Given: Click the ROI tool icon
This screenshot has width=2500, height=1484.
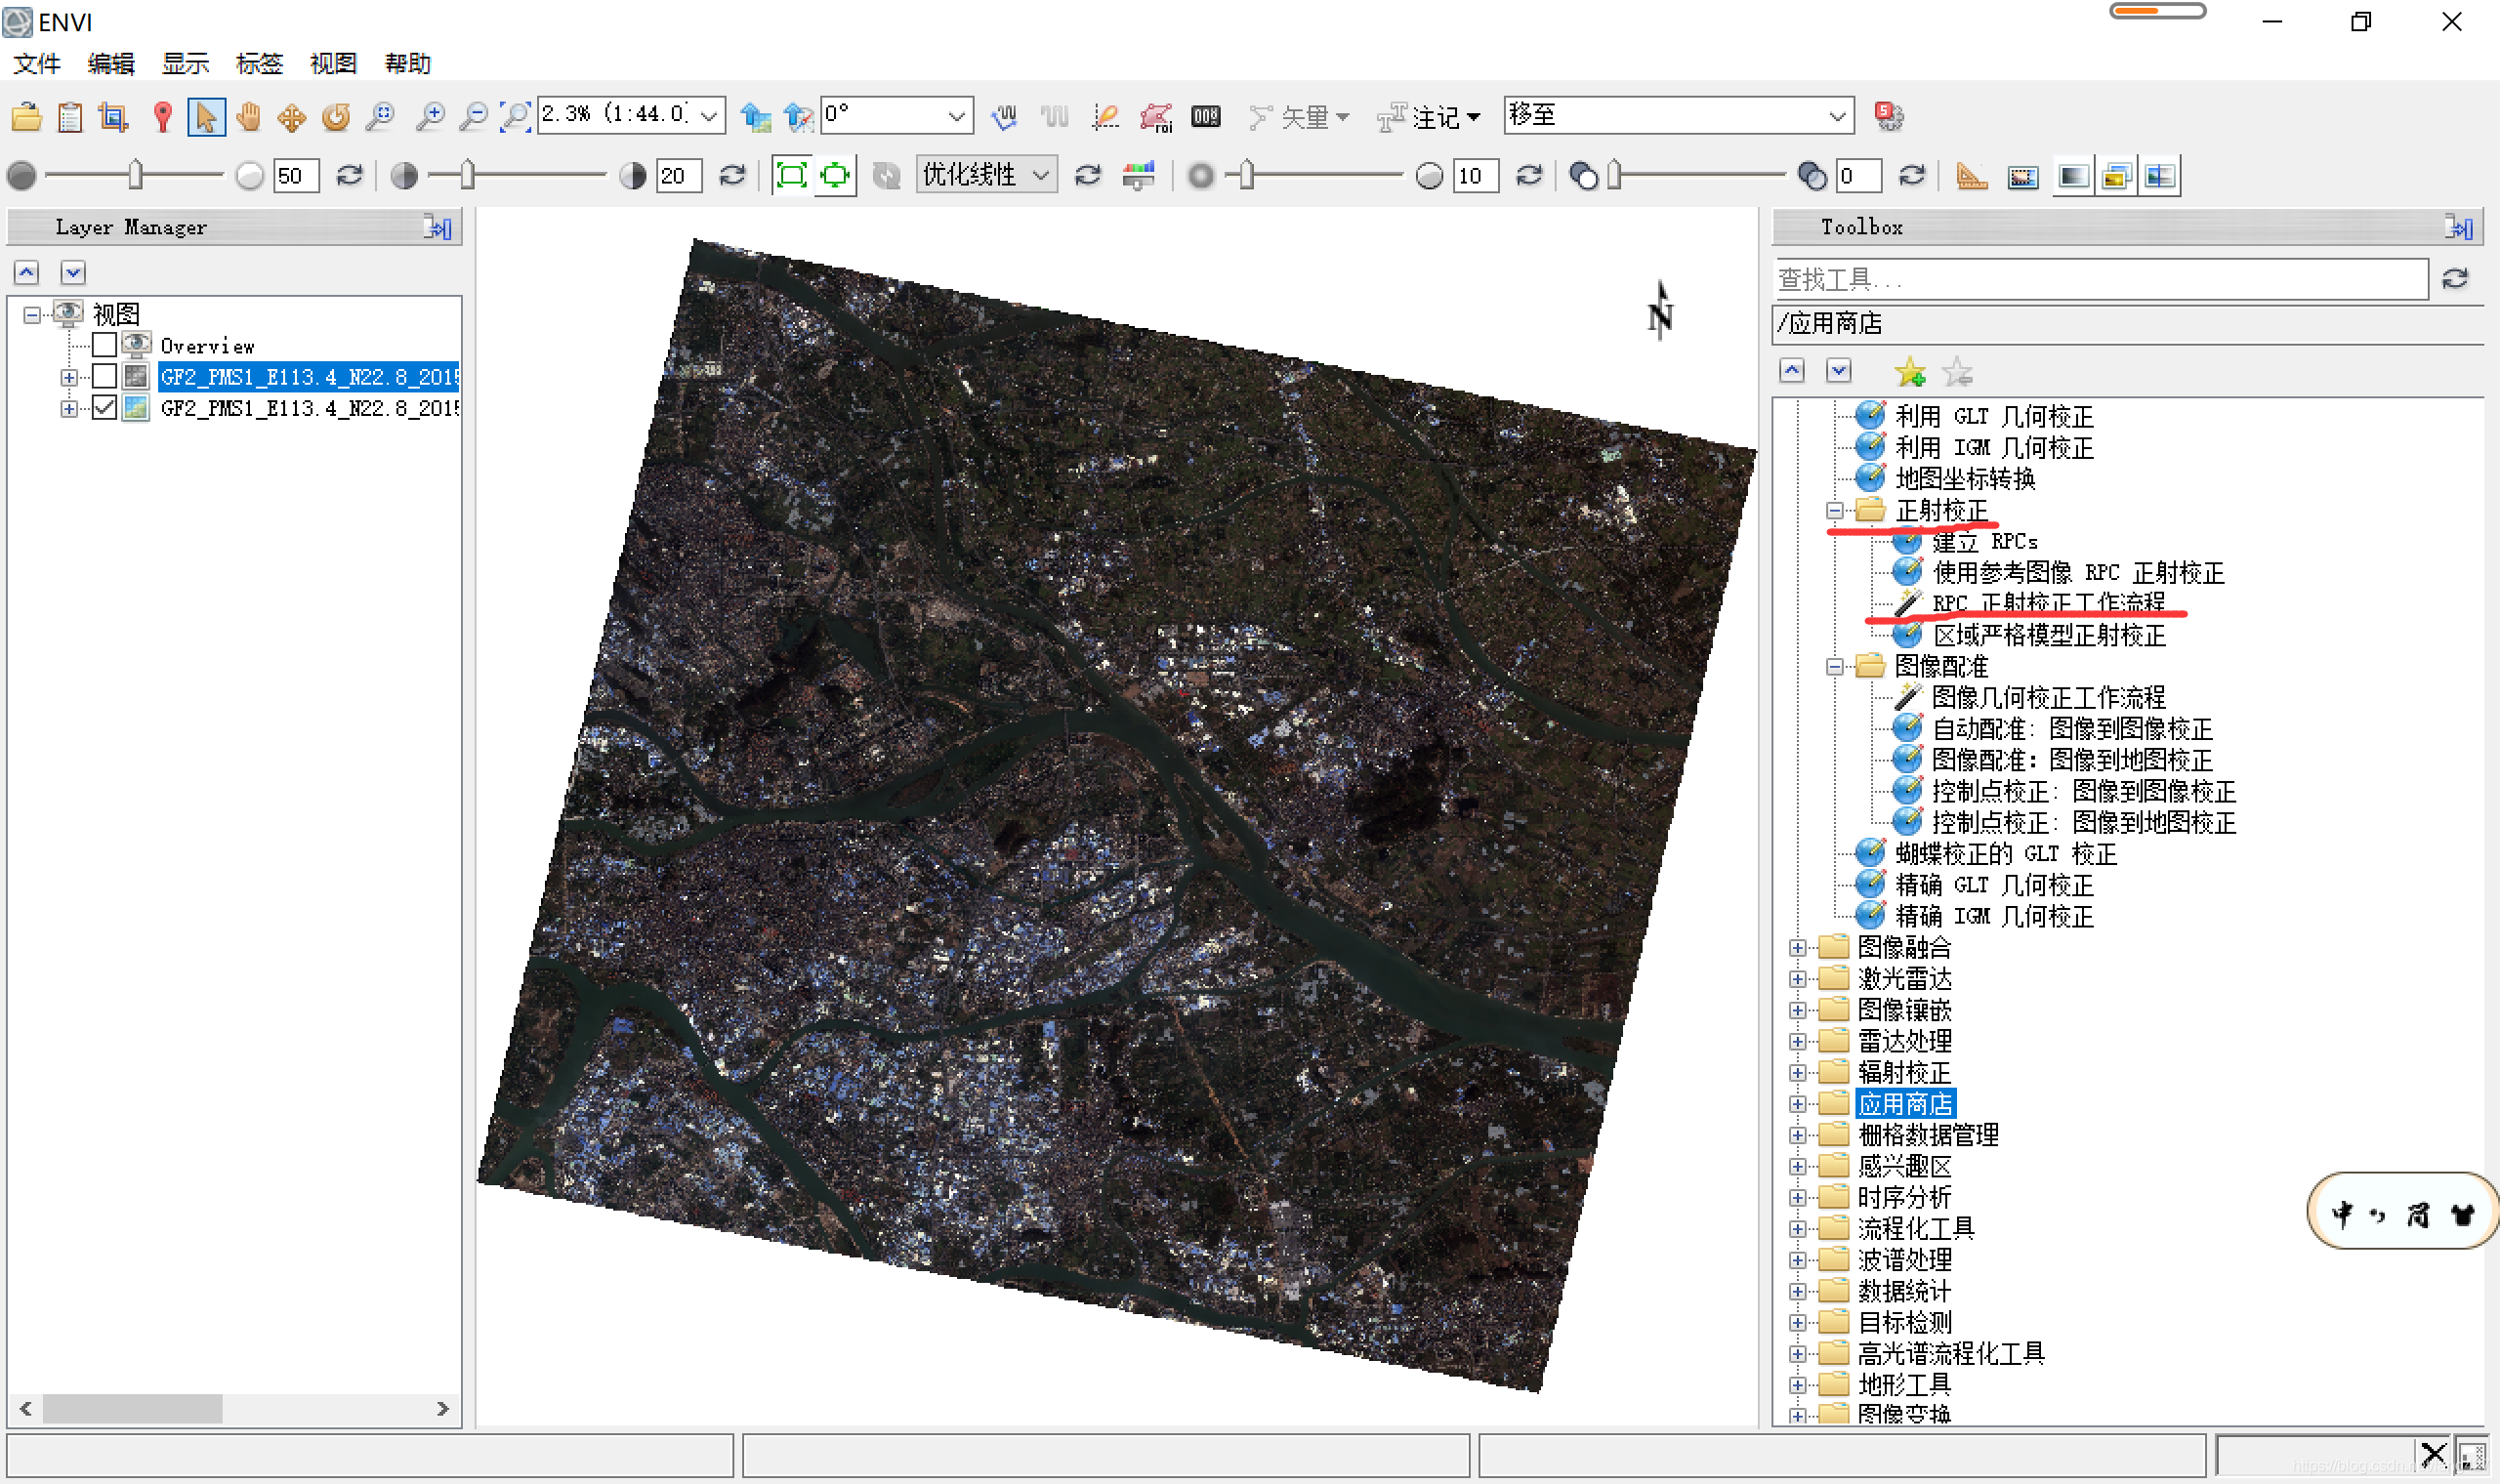Looking at the screenshot, I should 1156,117.
